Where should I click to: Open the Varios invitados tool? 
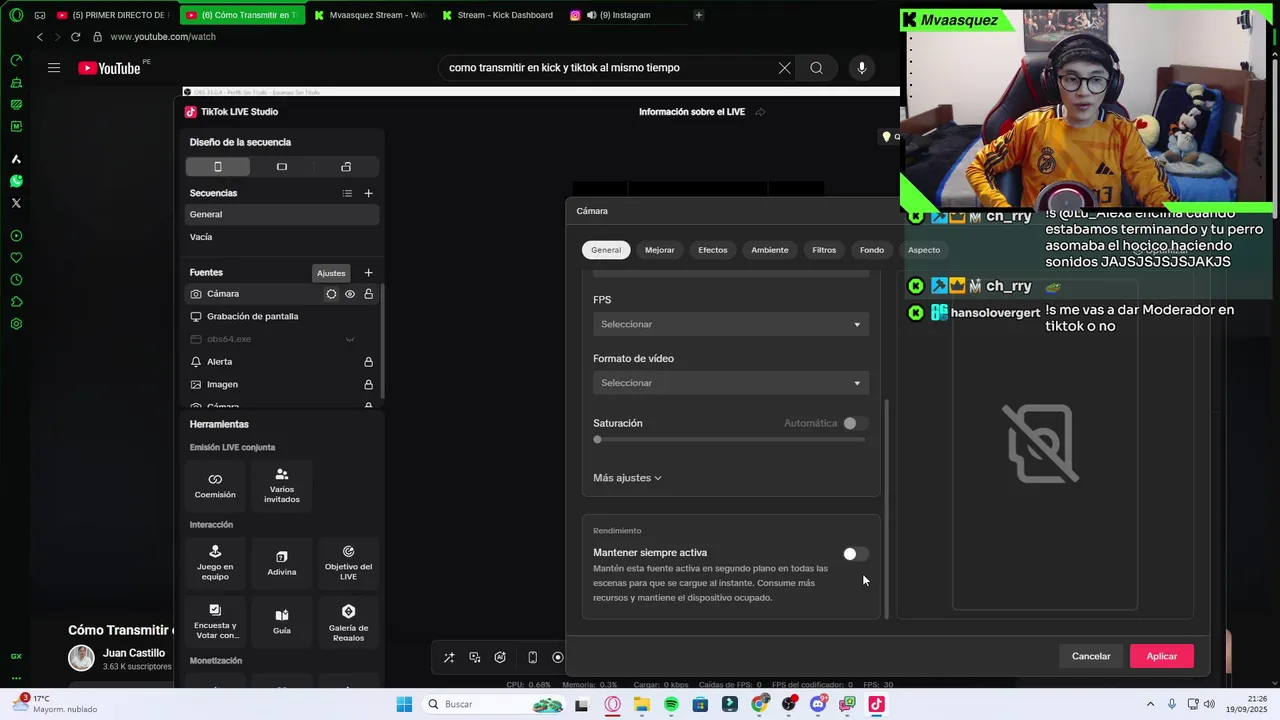(x=282, y=485)
